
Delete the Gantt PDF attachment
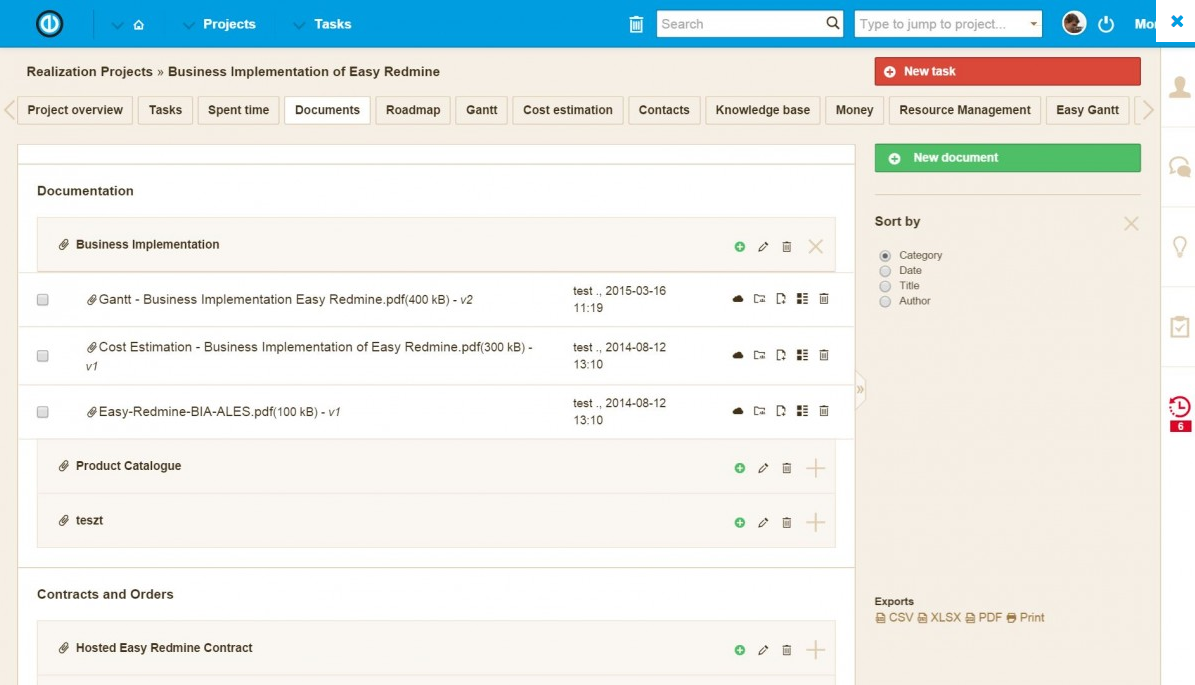pyautogui.click(x=824, y=299)
